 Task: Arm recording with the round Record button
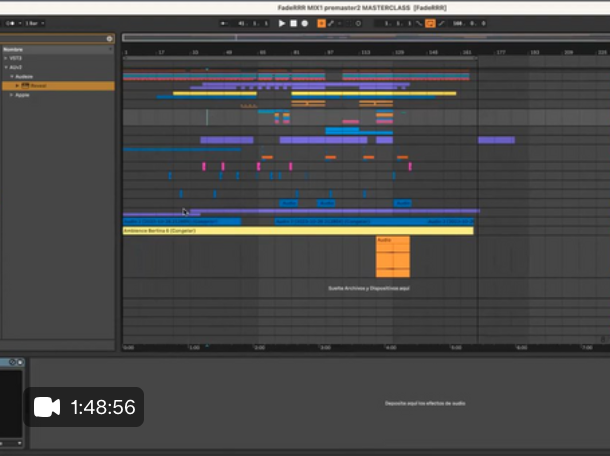pos(305,23)
